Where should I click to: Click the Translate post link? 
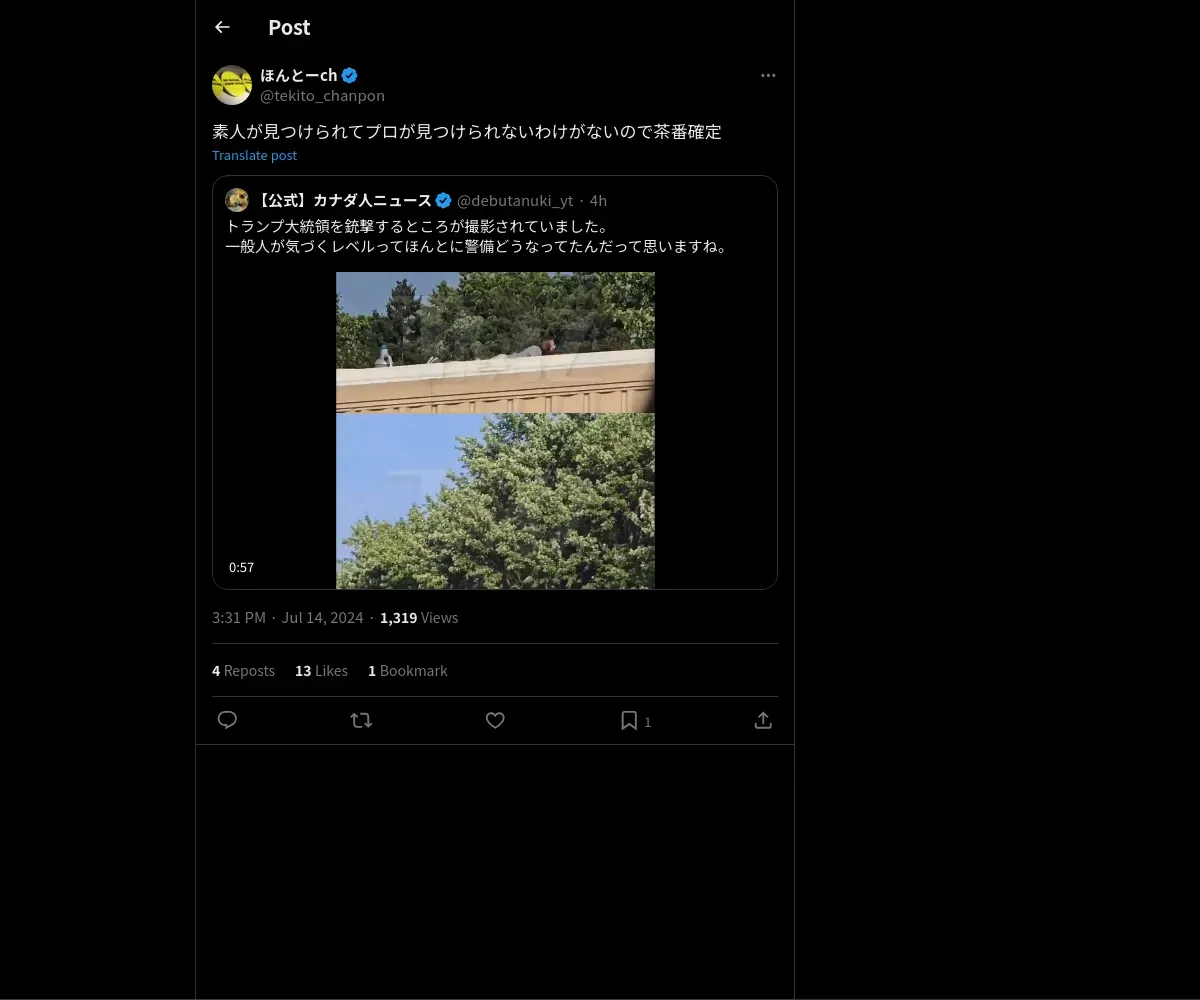point(254,155)
